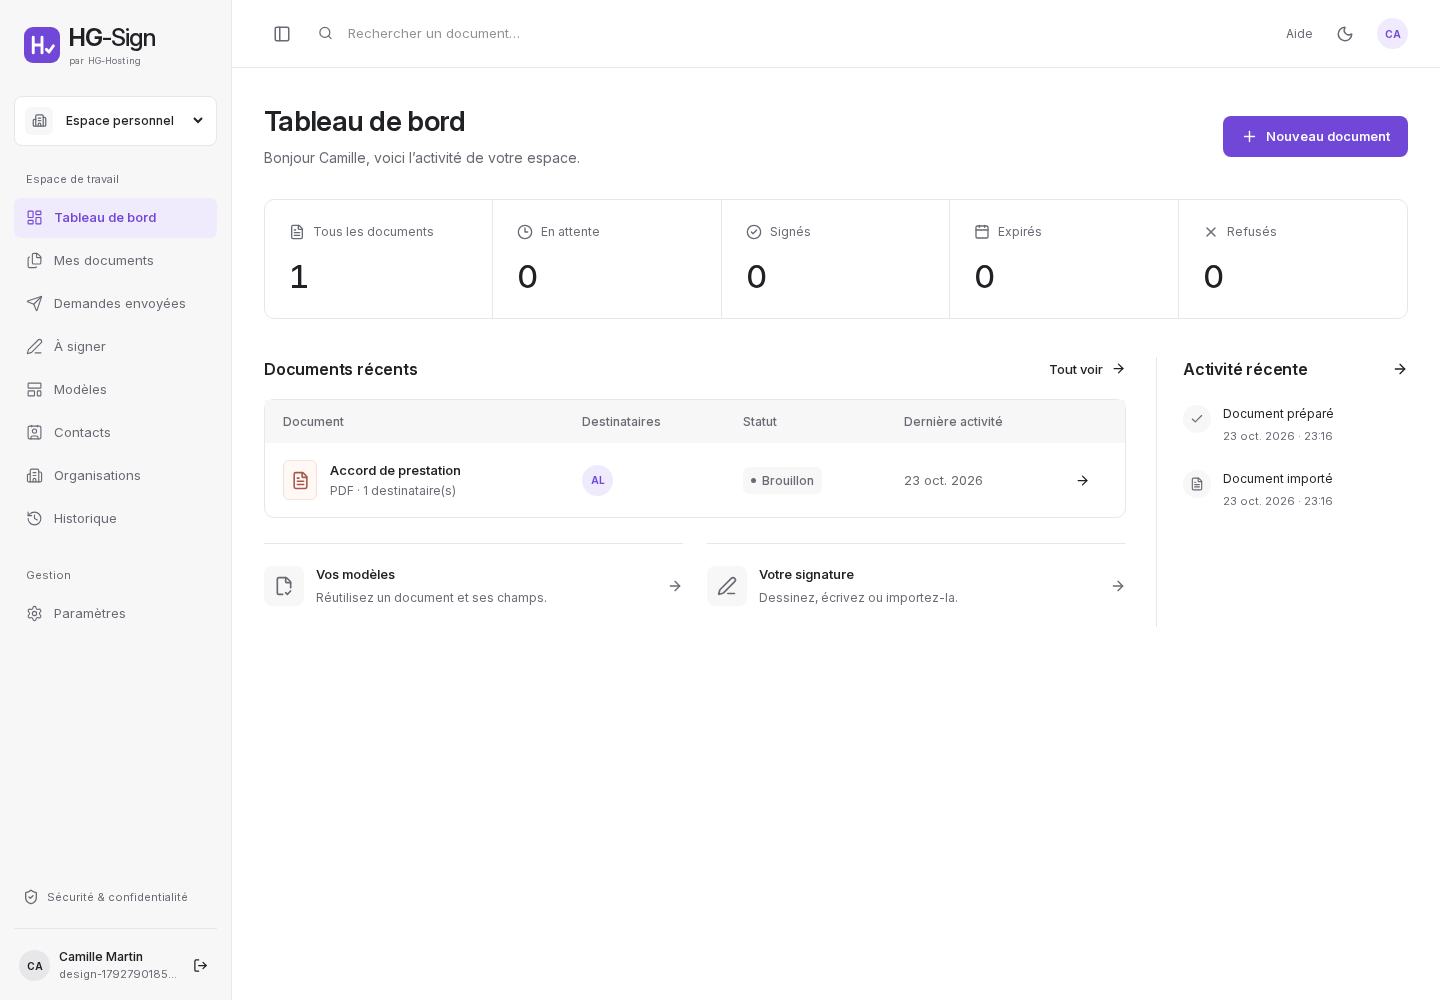Open the Accord de prestation PDF icon
The image size is (1440, 1000).
(300, 480)
